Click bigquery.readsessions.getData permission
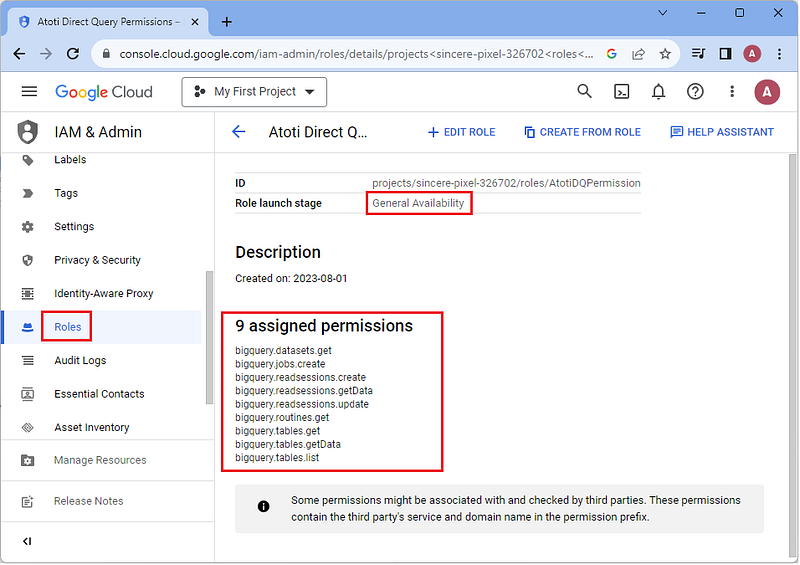 [304, 391]
